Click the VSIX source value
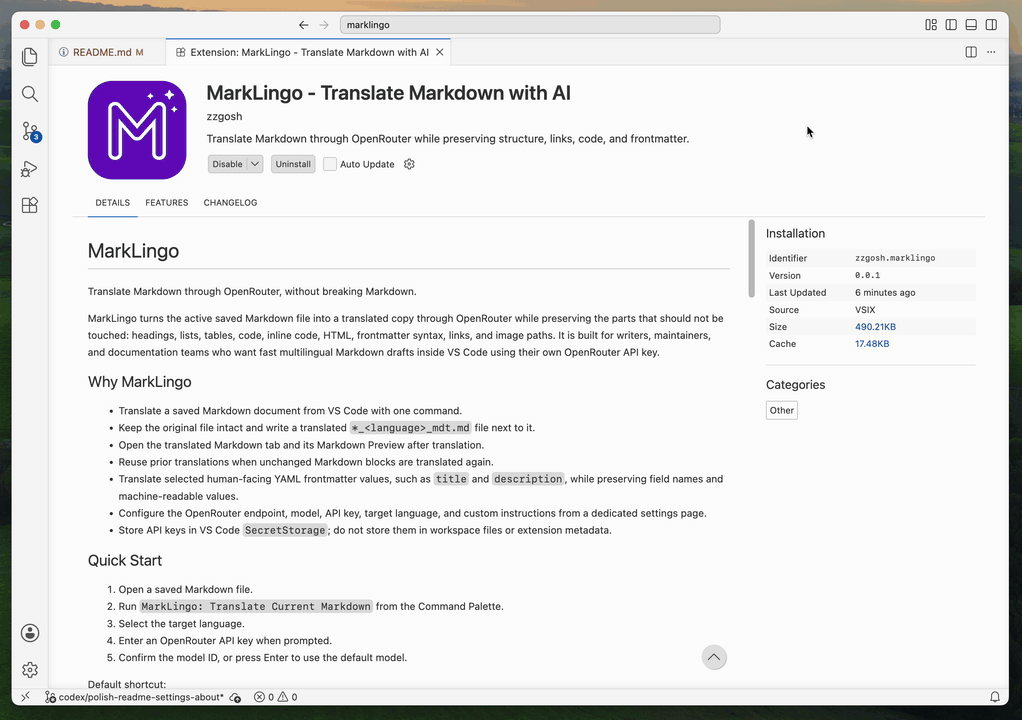 pos(865,310)
